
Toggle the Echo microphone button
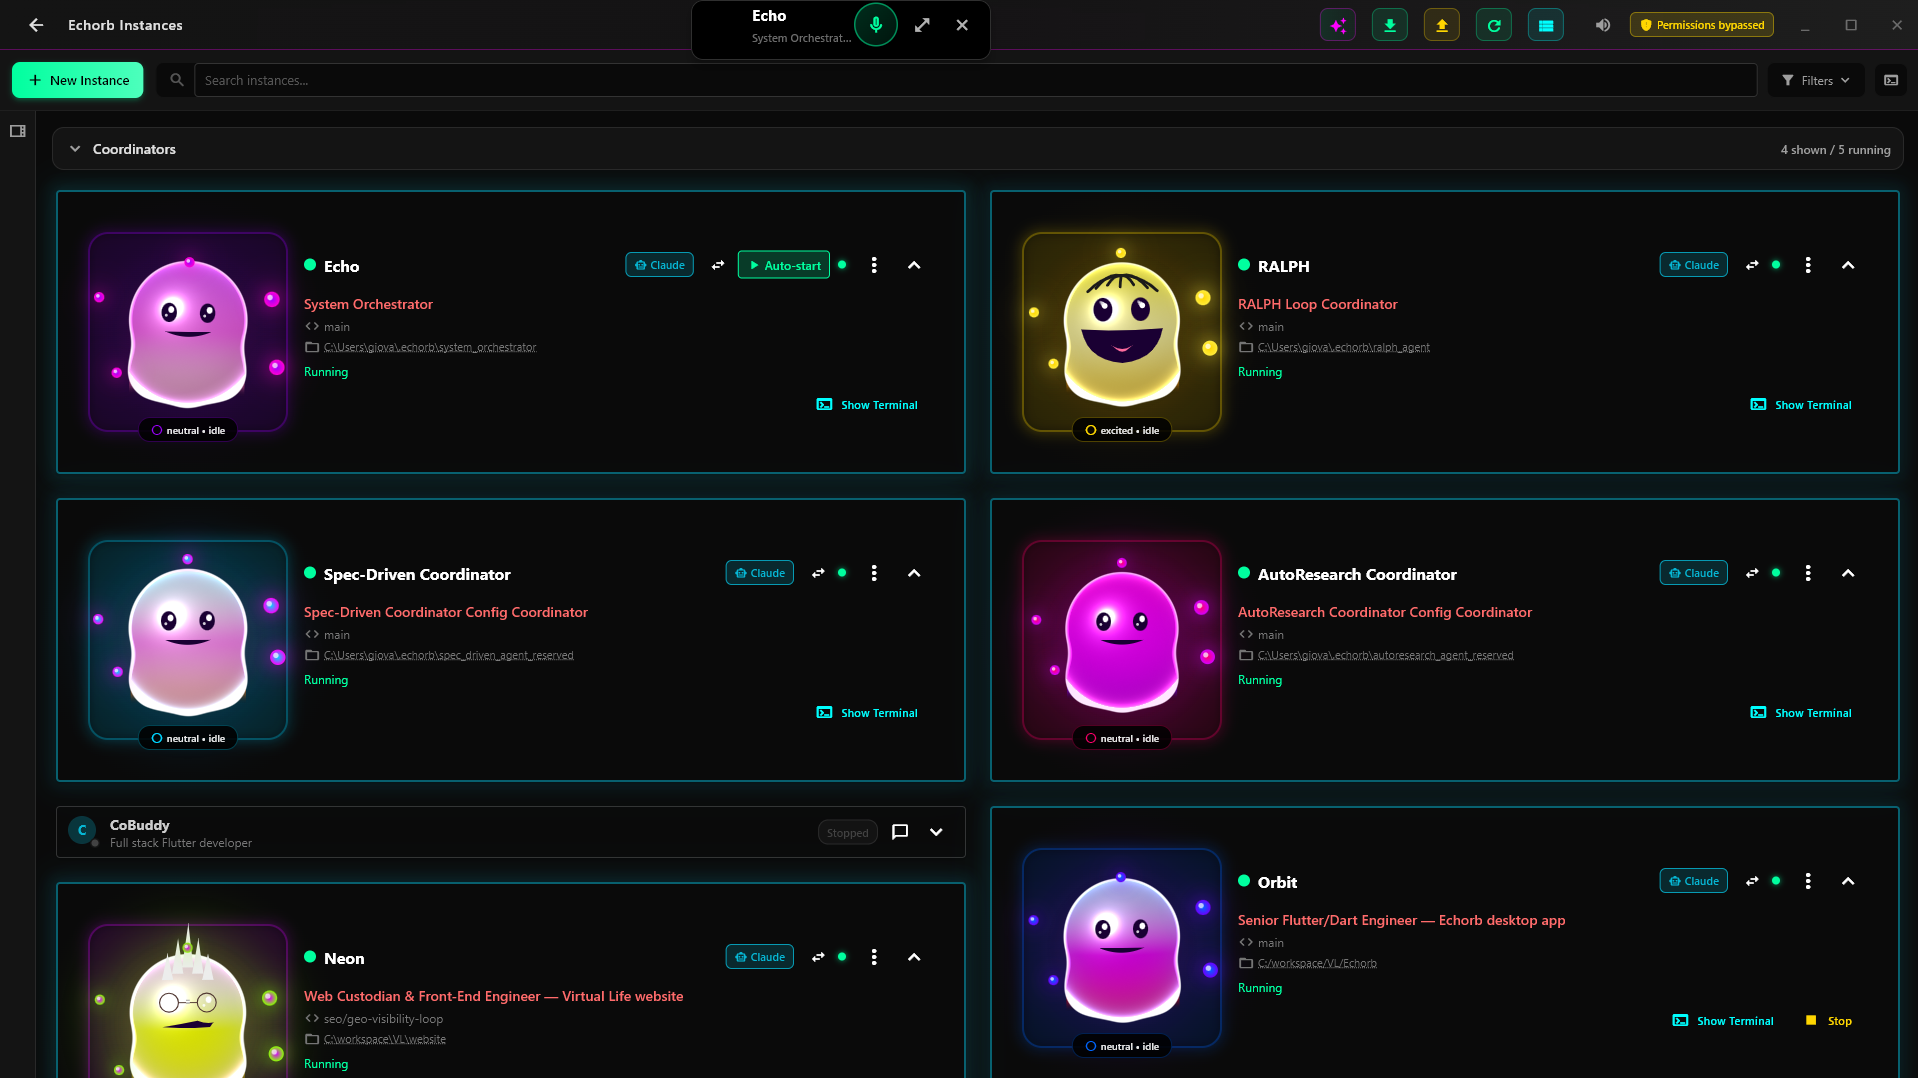876,25
